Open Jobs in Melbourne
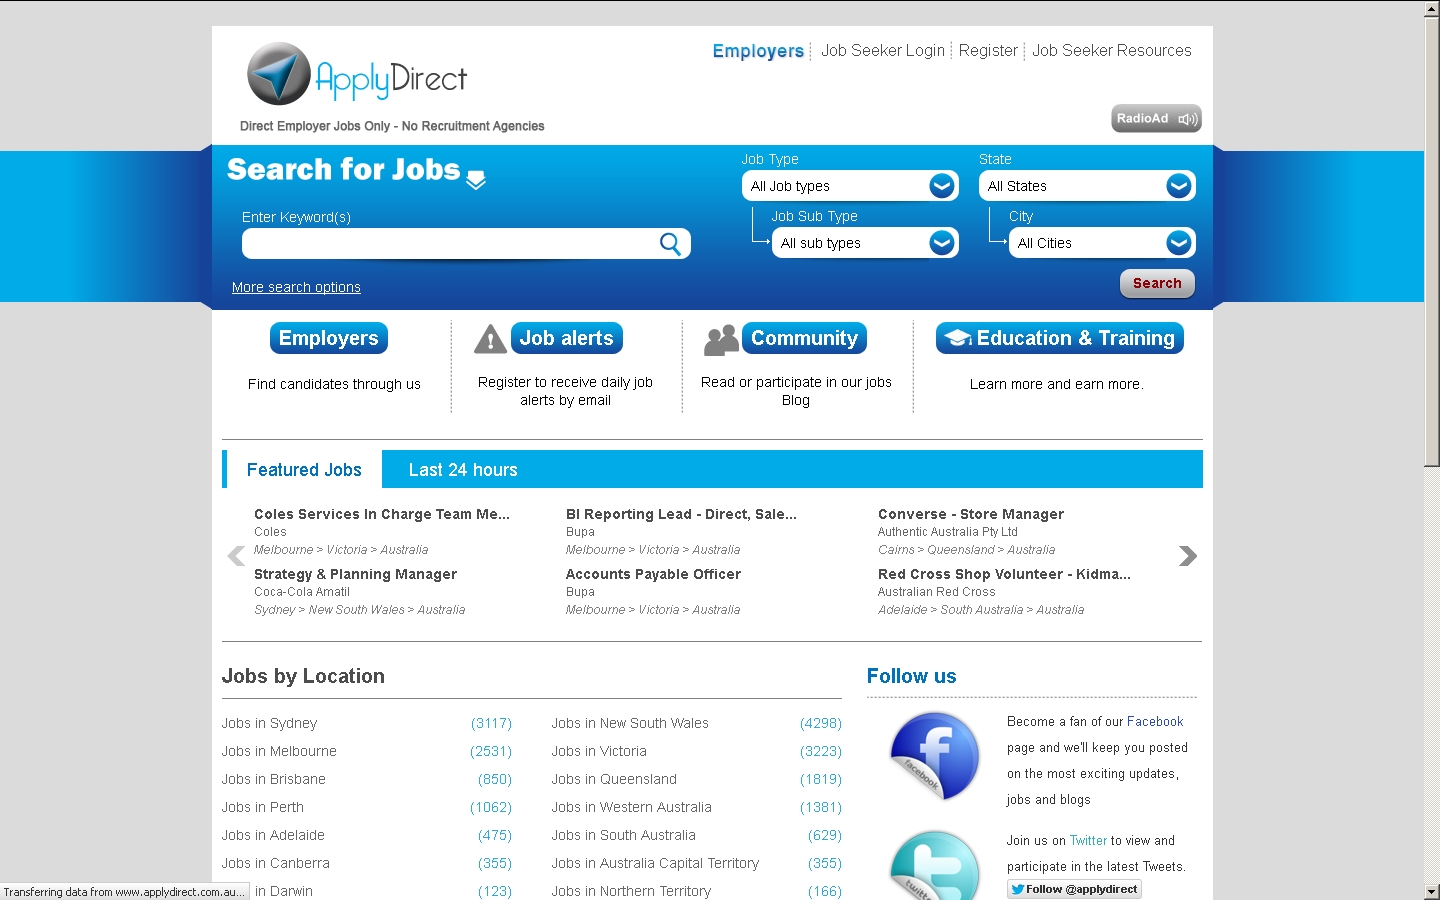 click(x=279, y=751)
